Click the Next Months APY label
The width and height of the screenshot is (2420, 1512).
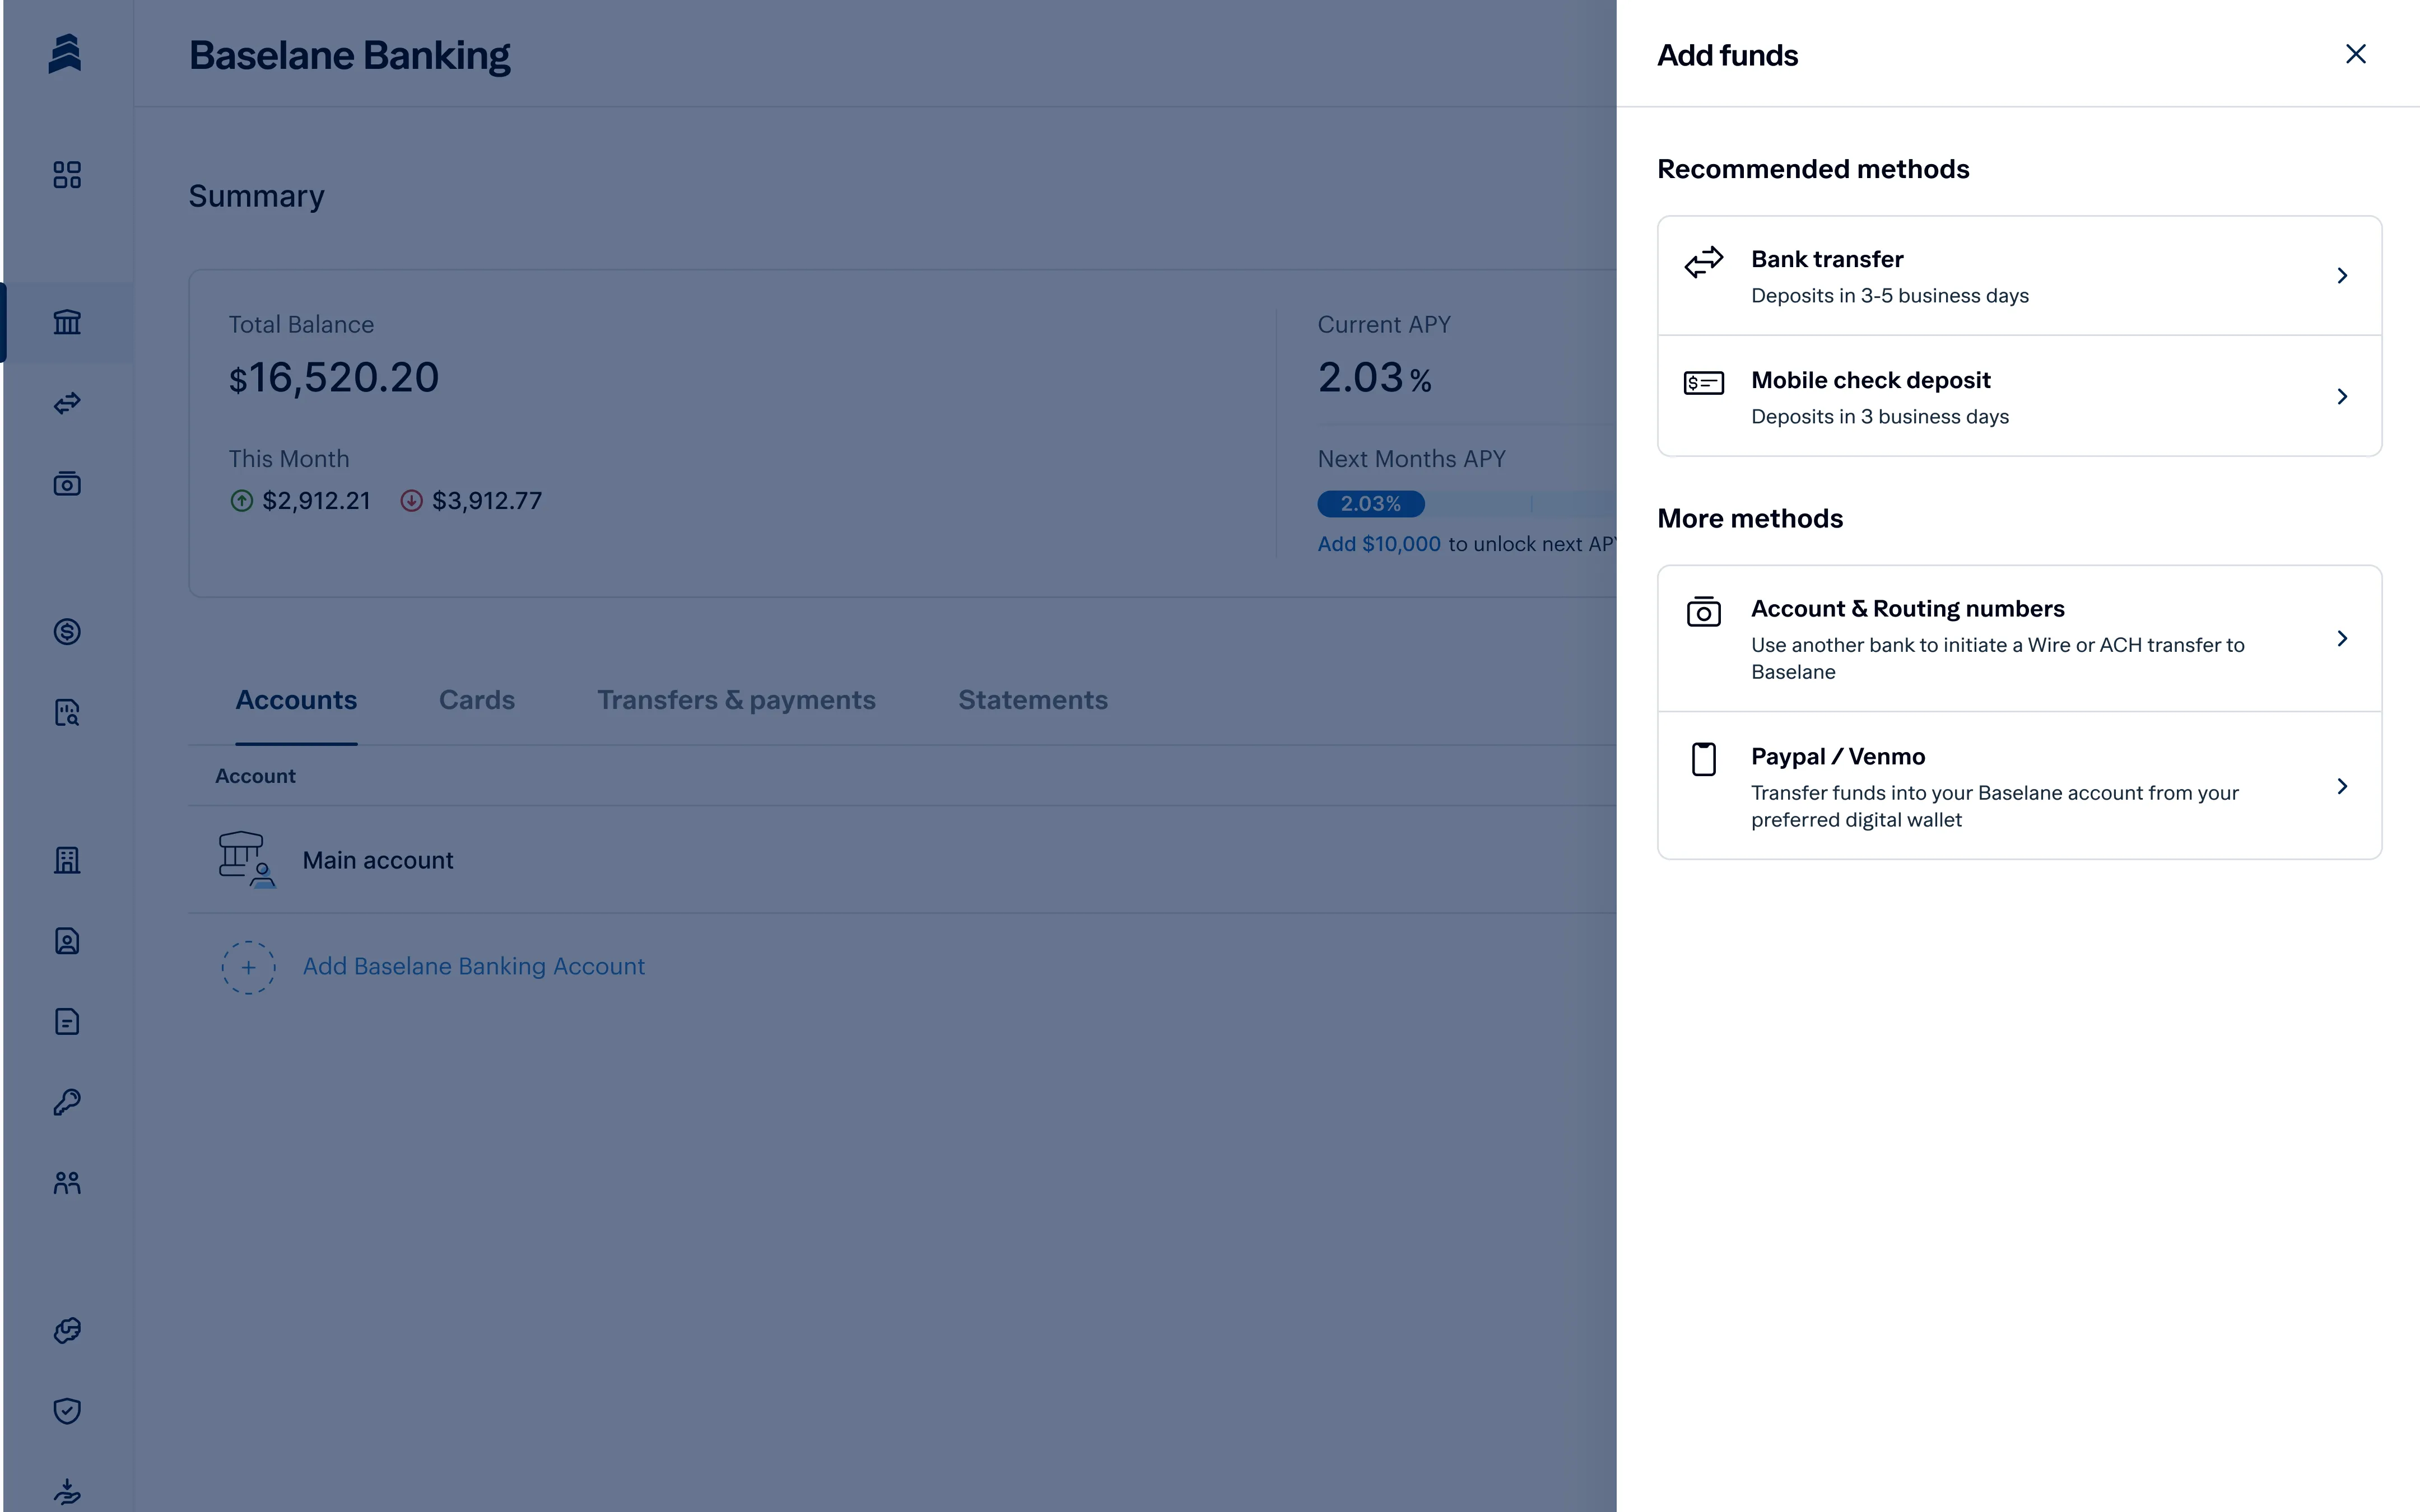(x=1411, y=459)
